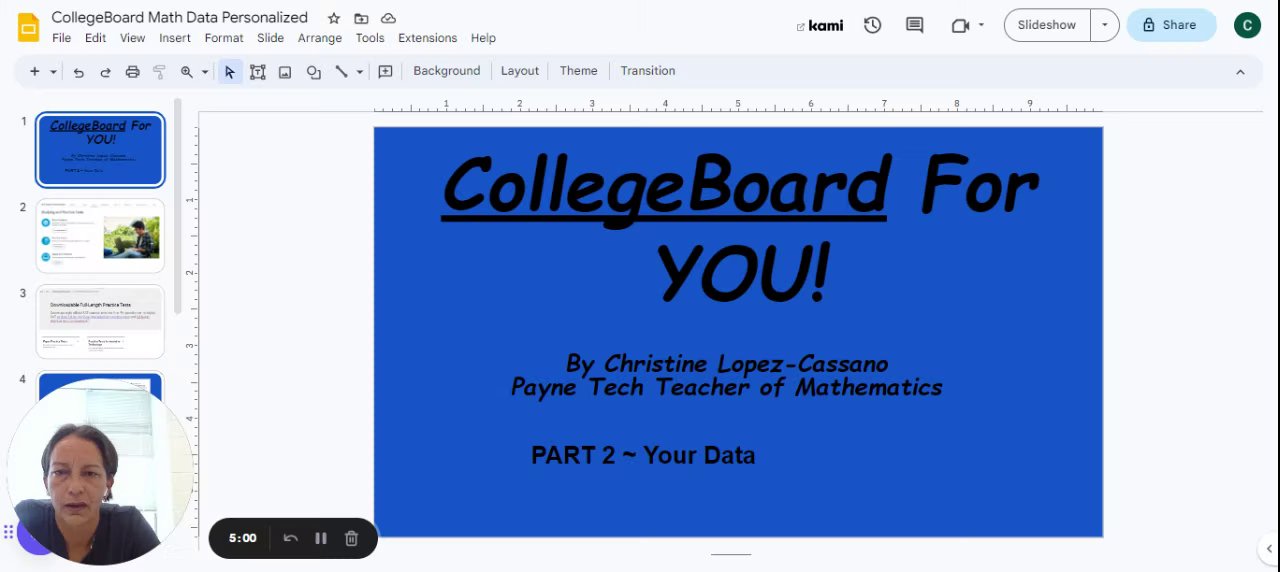Screen dimensions: 1280x572
Task: Open the View menu
Action: pos(133,38)
